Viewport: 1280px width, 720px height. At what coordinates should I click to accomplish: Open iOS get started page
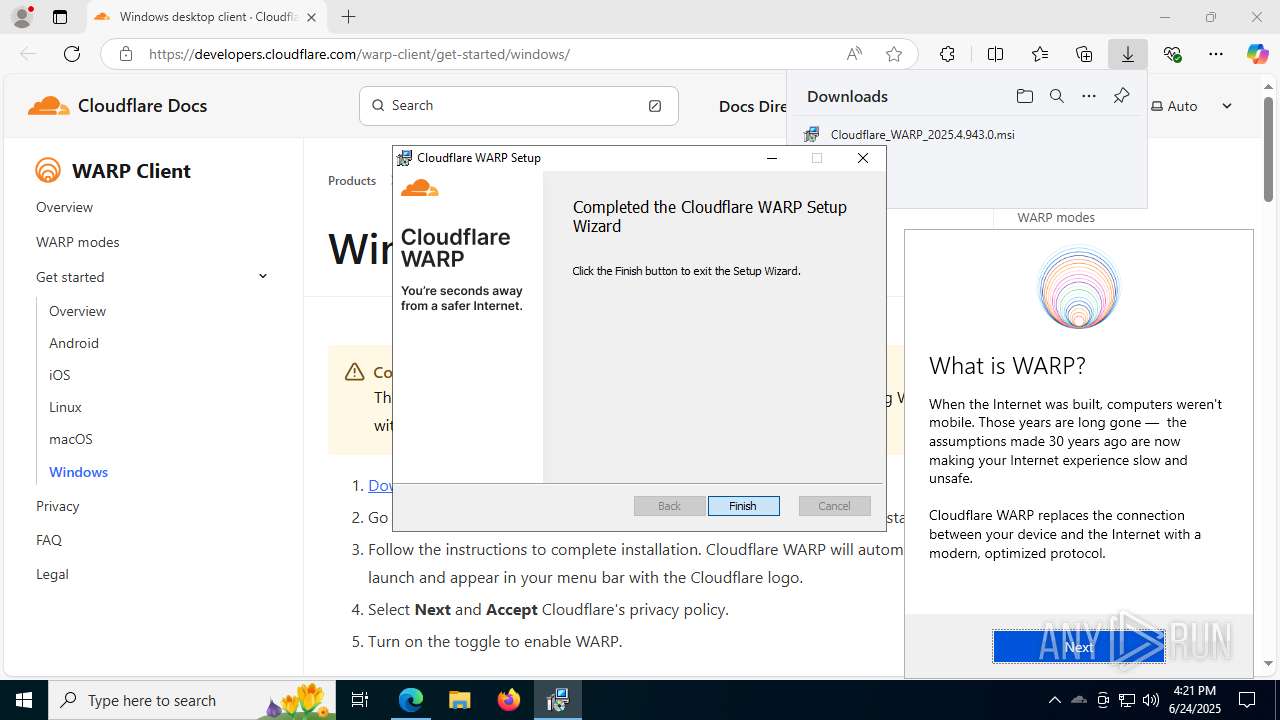[x=60, y=375]
